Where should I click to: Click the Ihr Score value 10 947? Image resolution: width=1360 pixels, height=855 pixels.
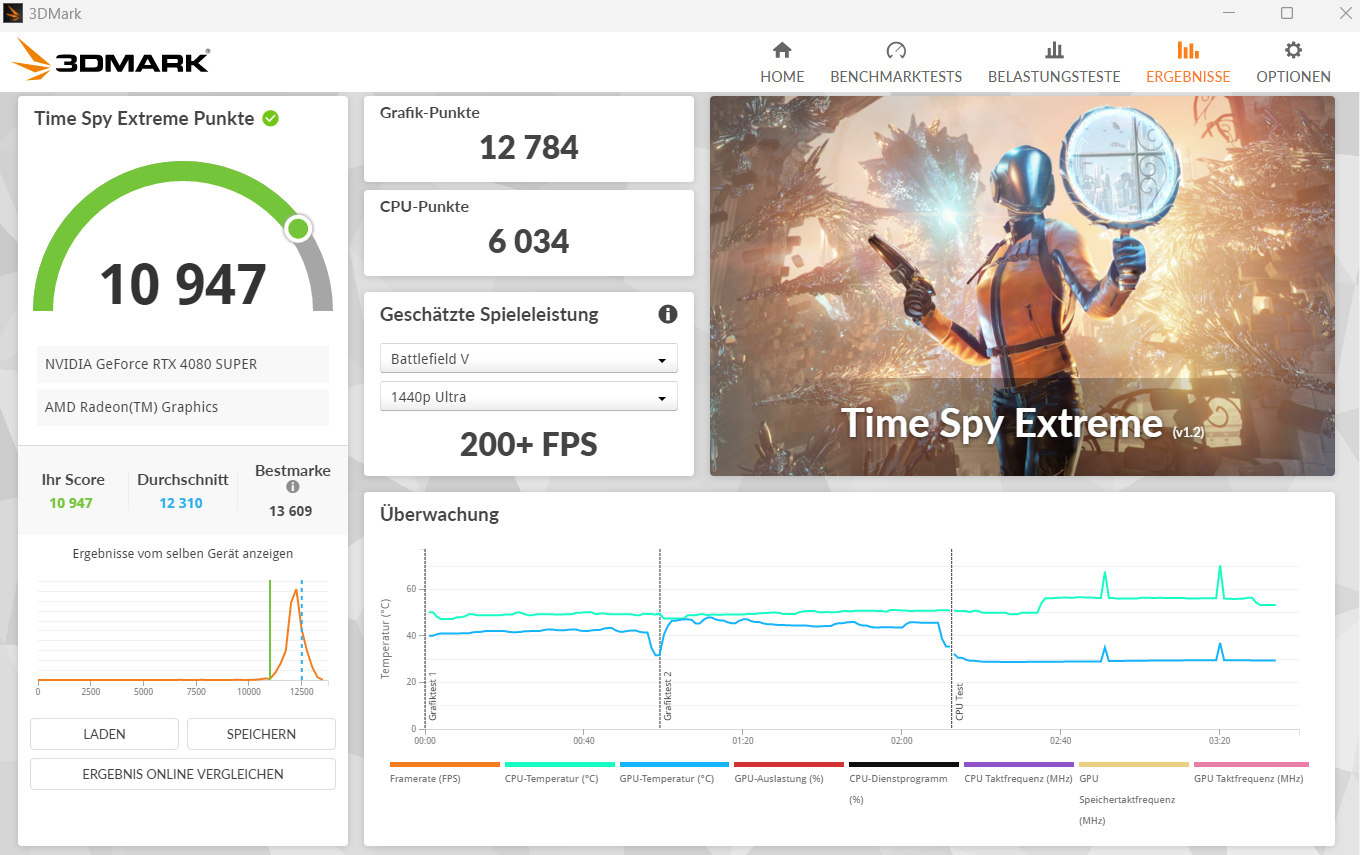(x=71, y=503)
